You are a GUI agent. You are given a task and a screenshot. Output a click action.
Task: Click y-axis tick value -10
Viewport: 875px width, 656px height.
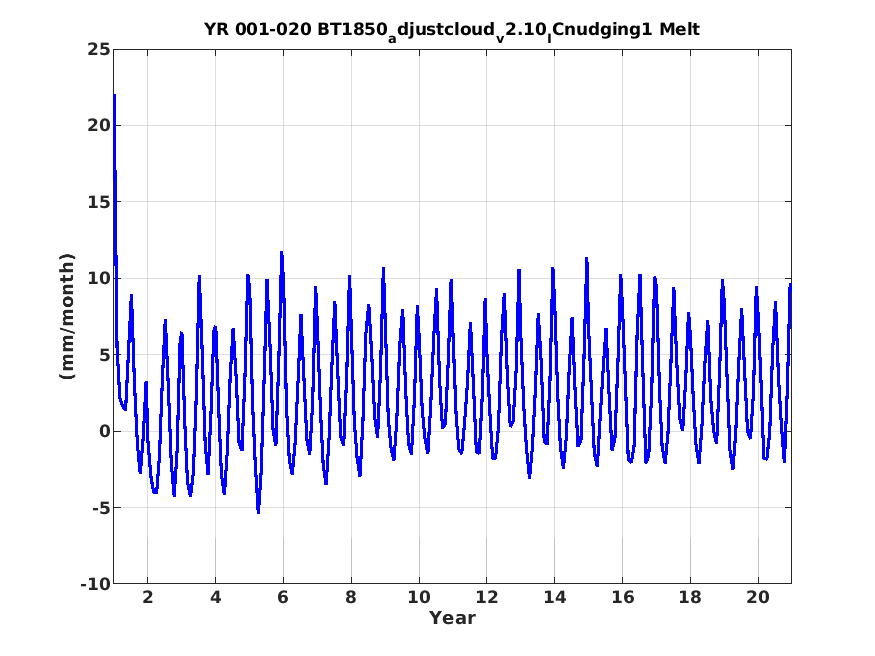tap(96, 584)
